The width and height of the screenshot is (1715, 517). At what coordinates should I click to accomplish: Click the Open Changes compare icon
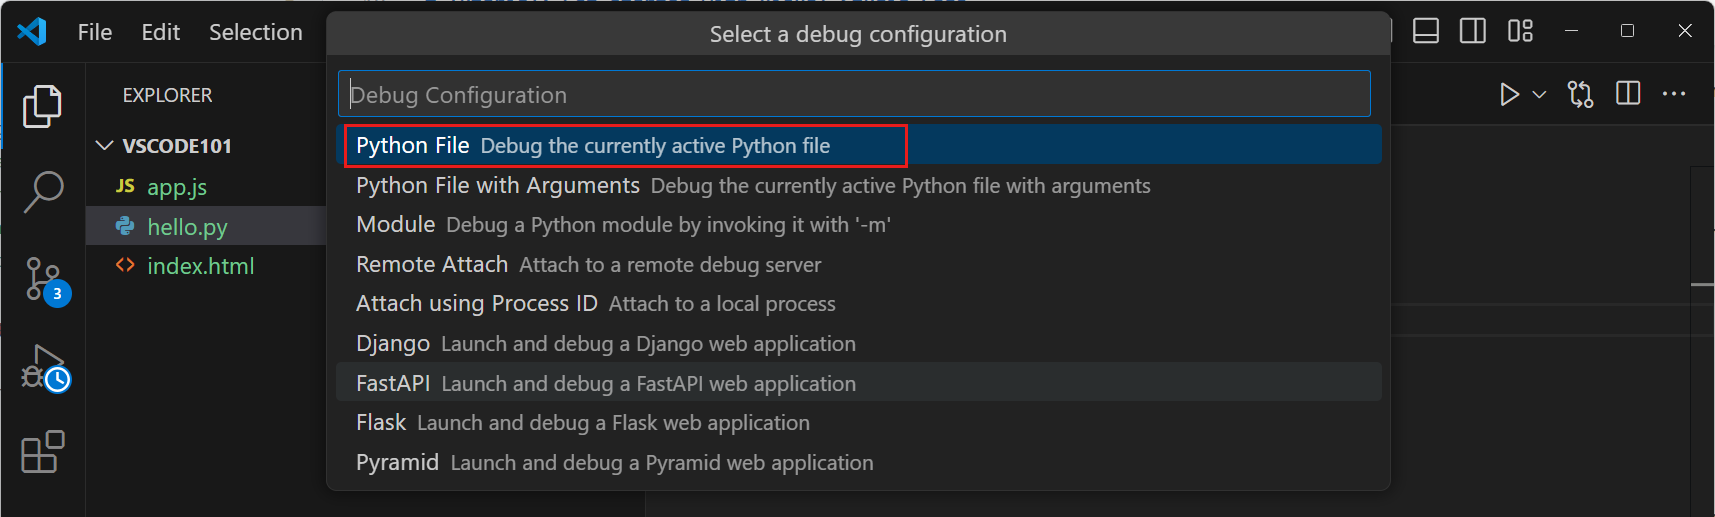[x=1580, y=94]
